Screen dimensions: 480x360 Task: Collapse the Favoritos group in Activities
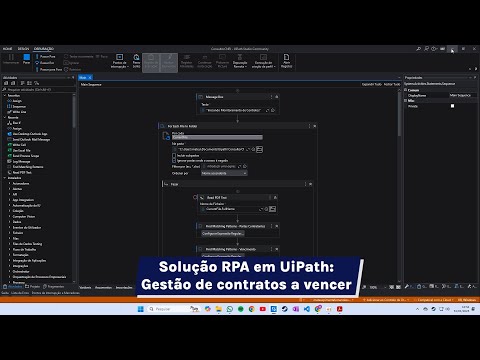(x=5, y=96)
